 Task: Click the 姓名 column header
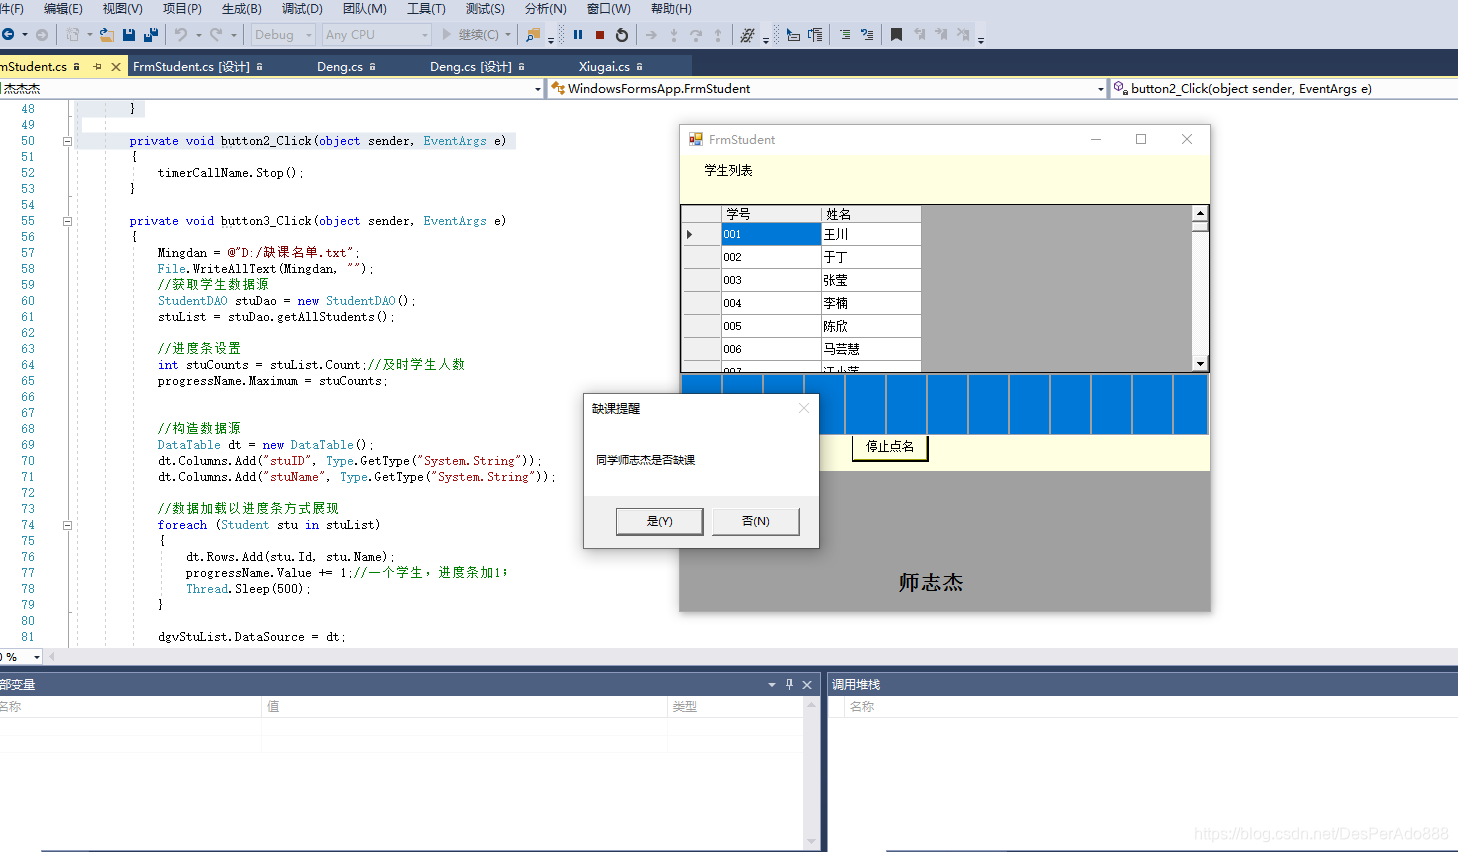click(871, 214)
